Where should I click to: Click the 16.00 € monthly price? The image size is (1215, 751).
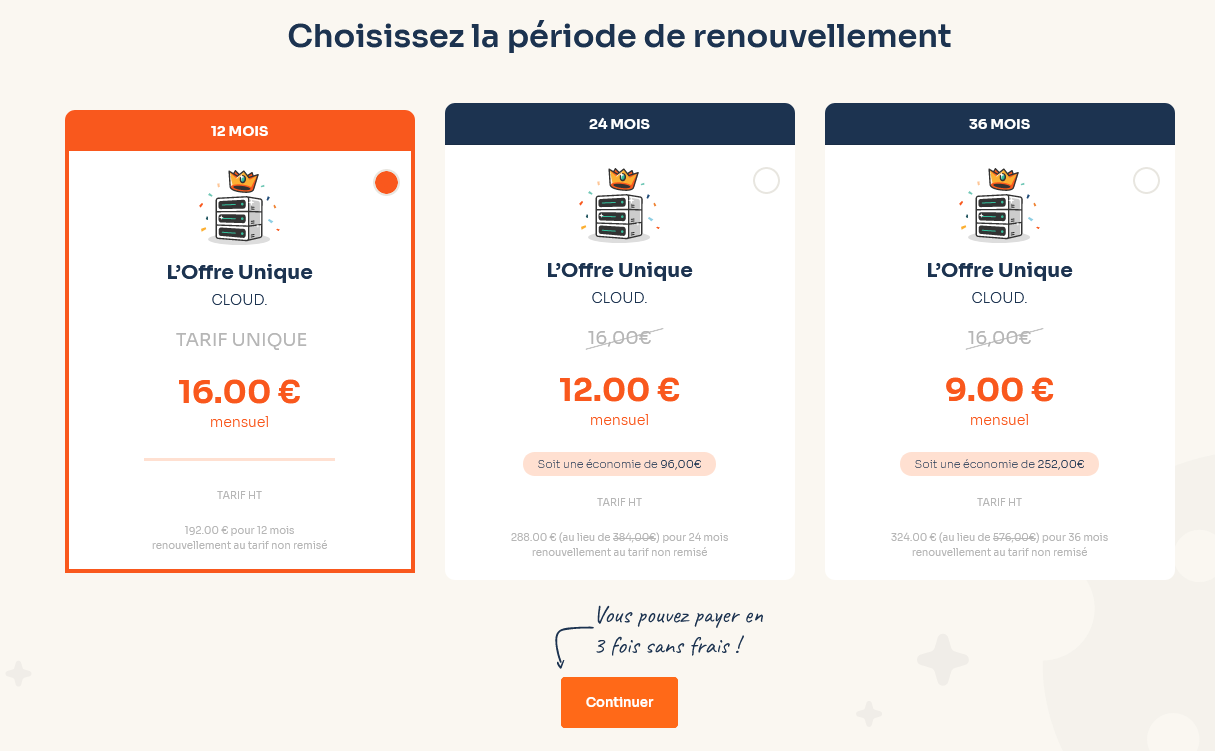[x=240, y=391]
